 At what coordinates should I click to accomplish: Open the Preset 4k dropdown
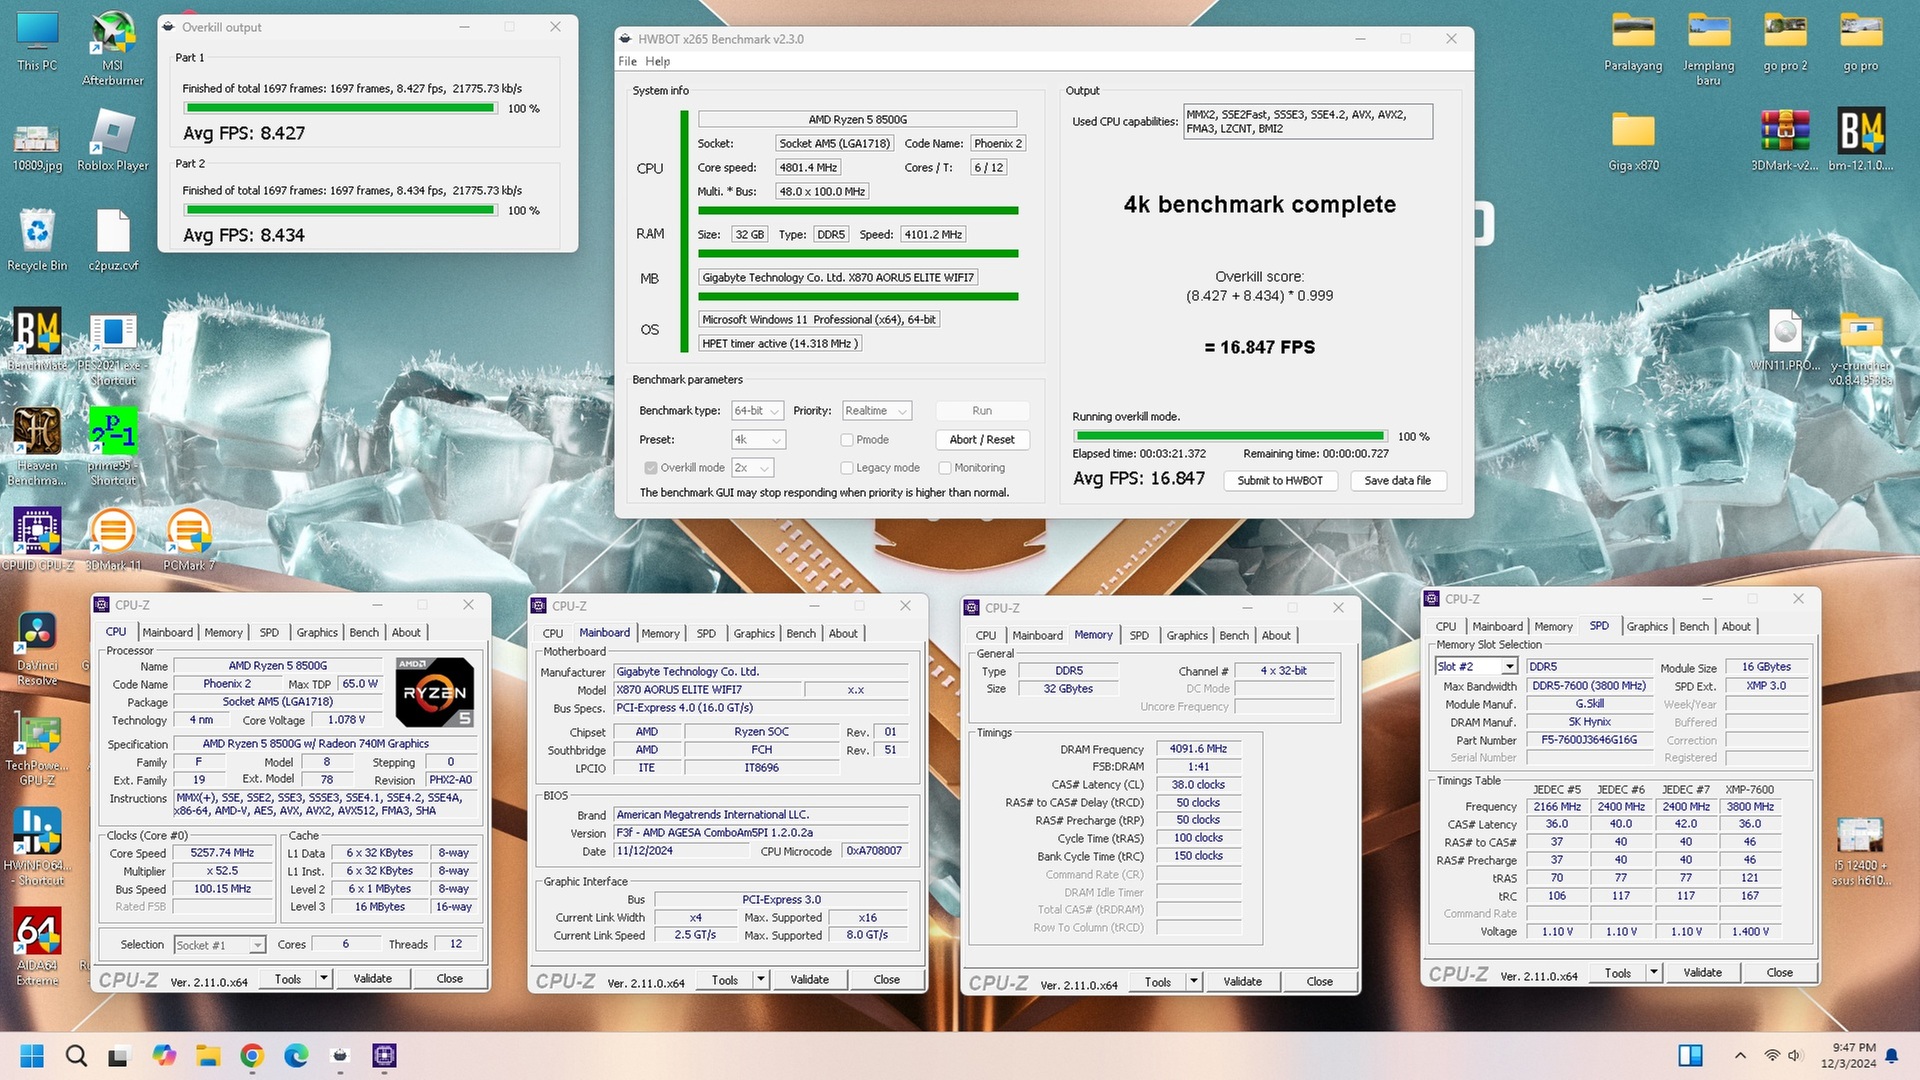point(757,440)
